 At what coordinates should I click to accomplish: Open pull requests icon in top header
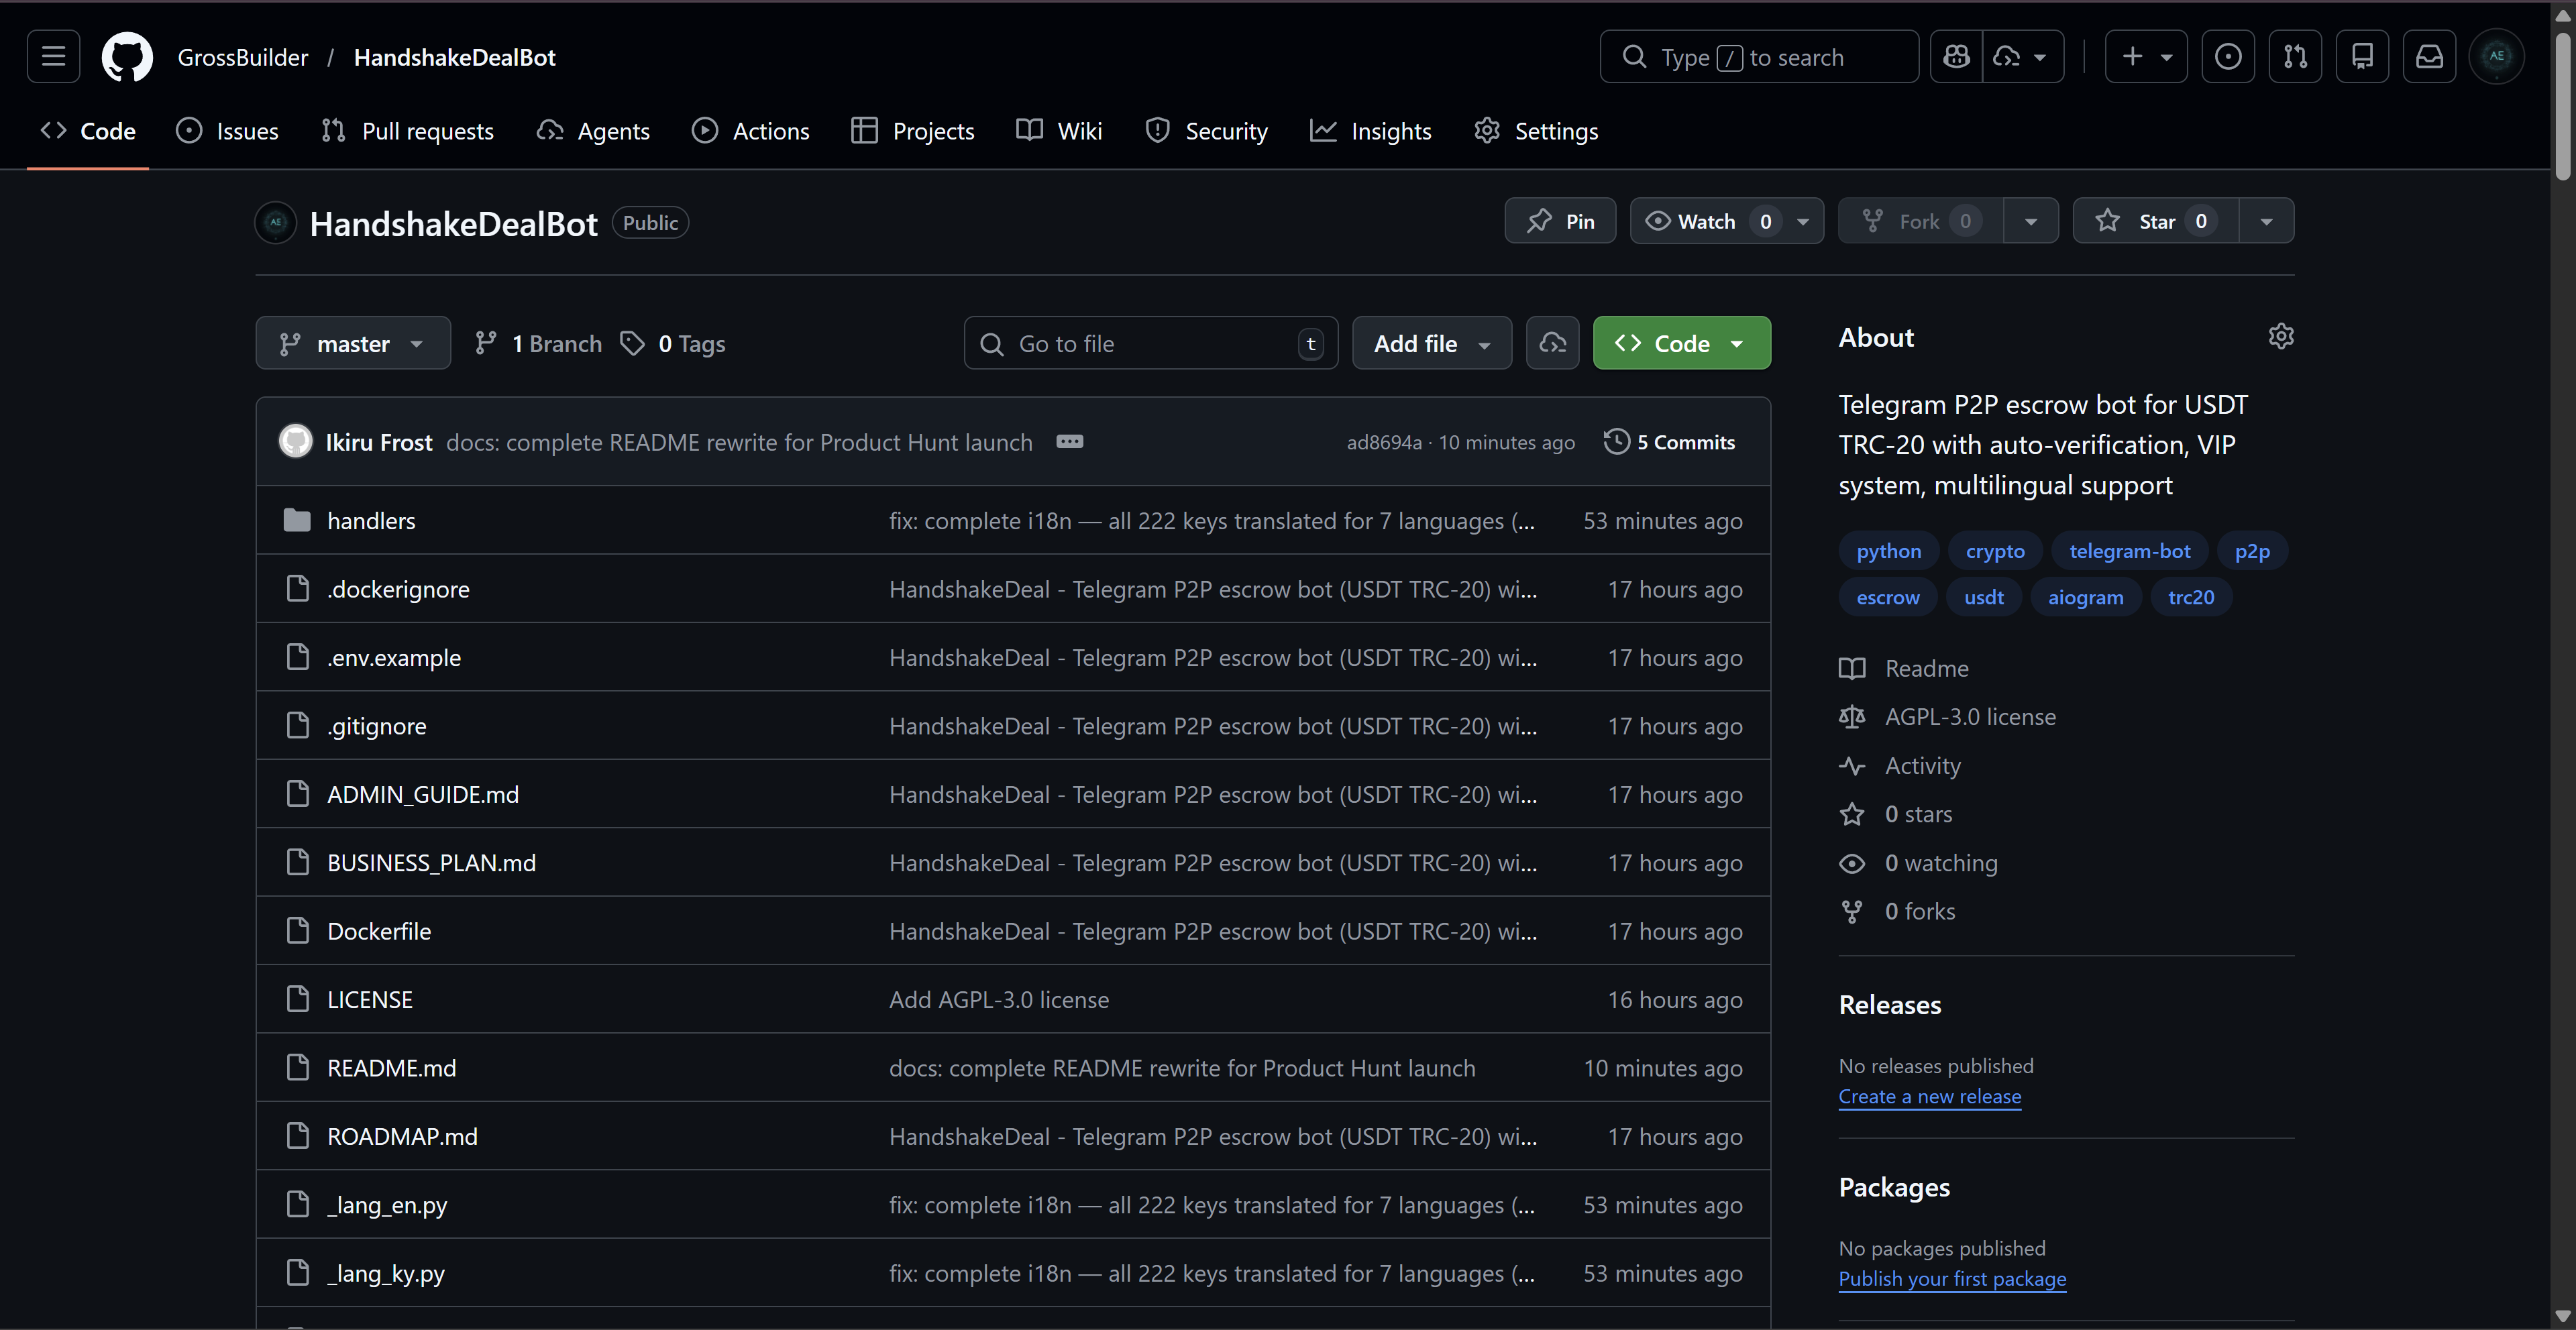point(2295,56)
